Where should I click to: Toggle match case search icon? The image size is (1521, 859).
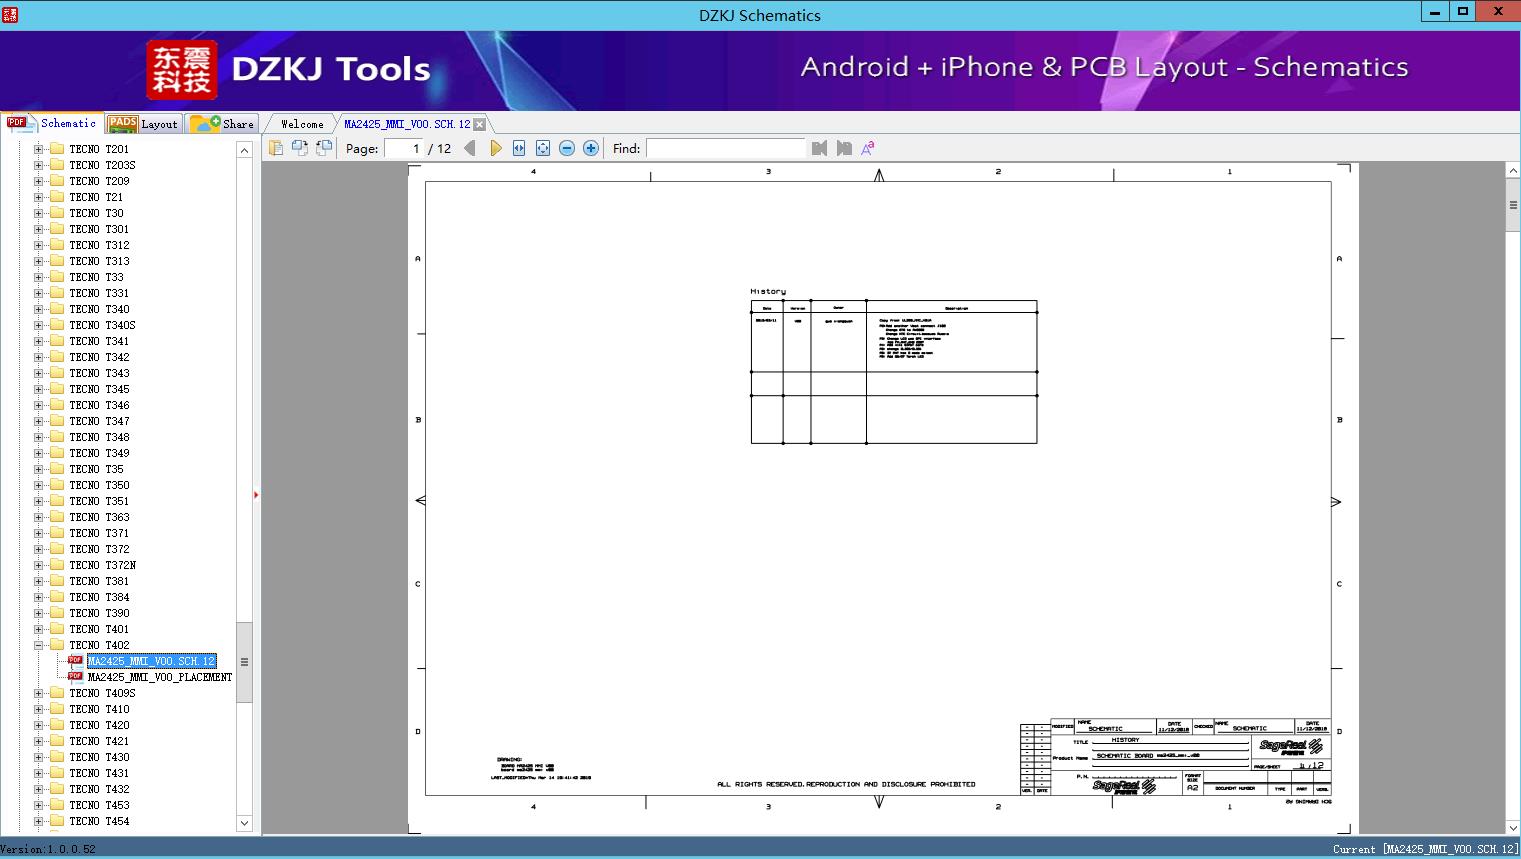[868, 148]
